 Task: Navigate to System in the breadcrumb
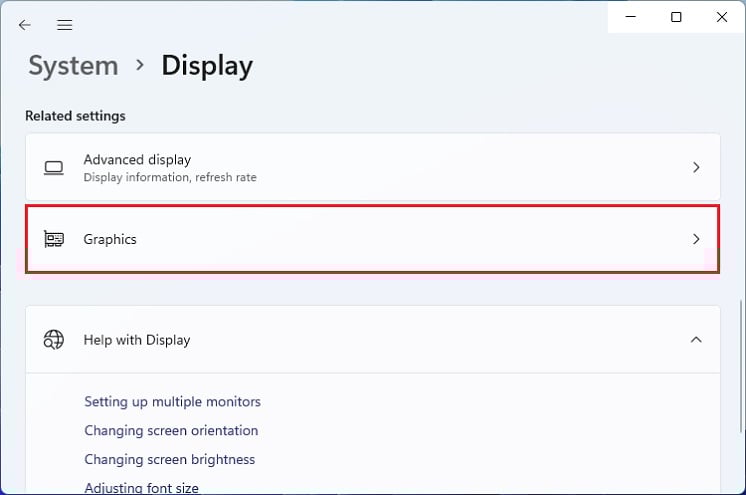pos(73,66)
